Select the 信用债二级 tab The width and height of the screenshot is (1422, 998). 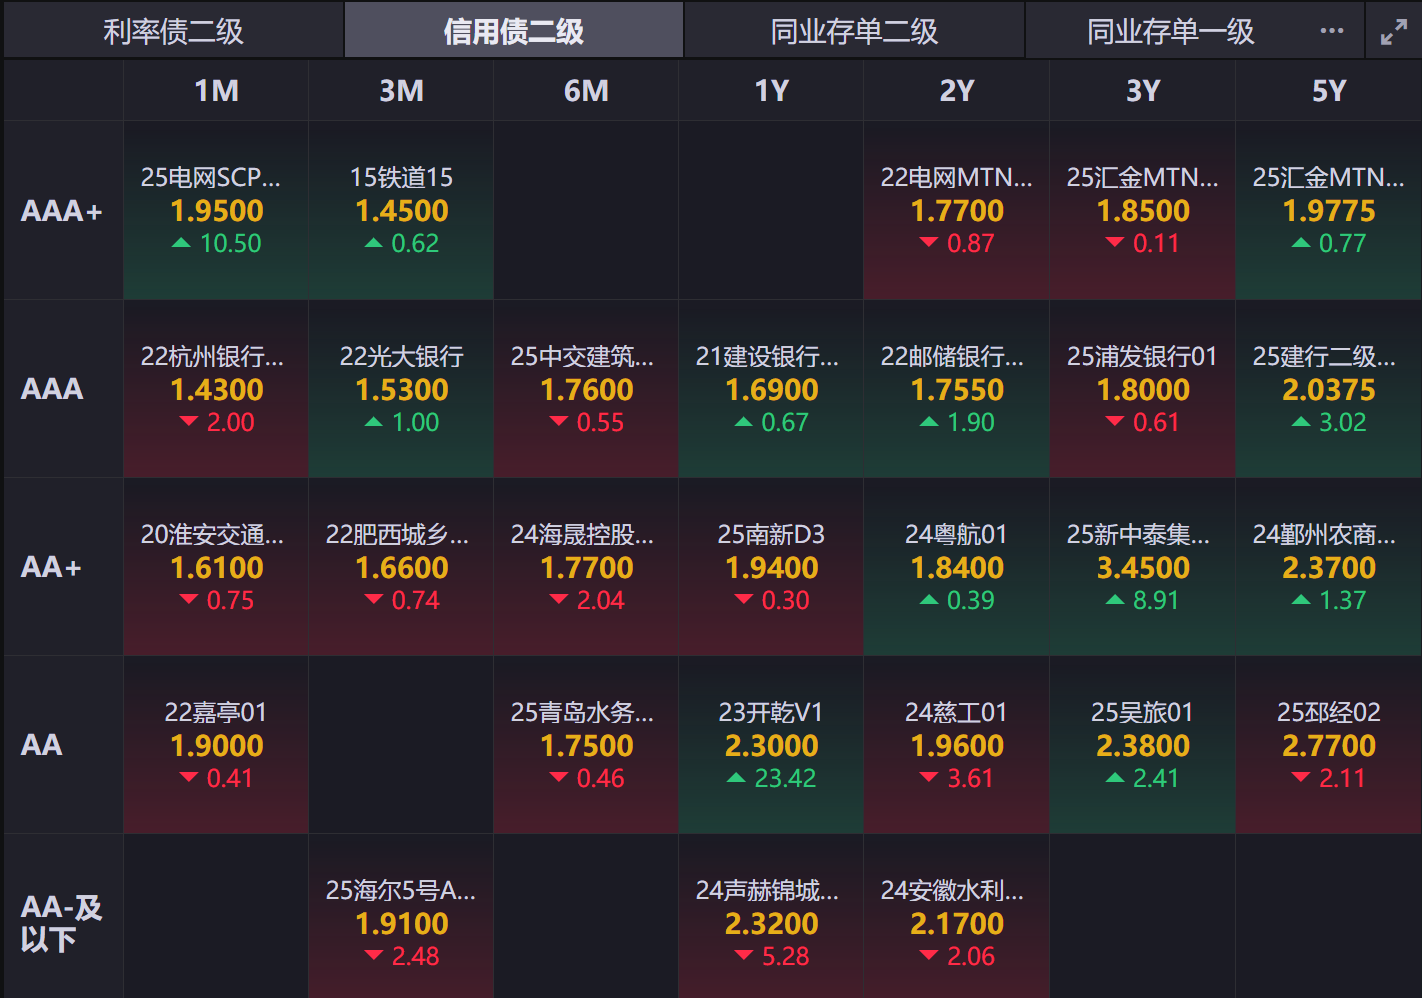tap(514, 31)
